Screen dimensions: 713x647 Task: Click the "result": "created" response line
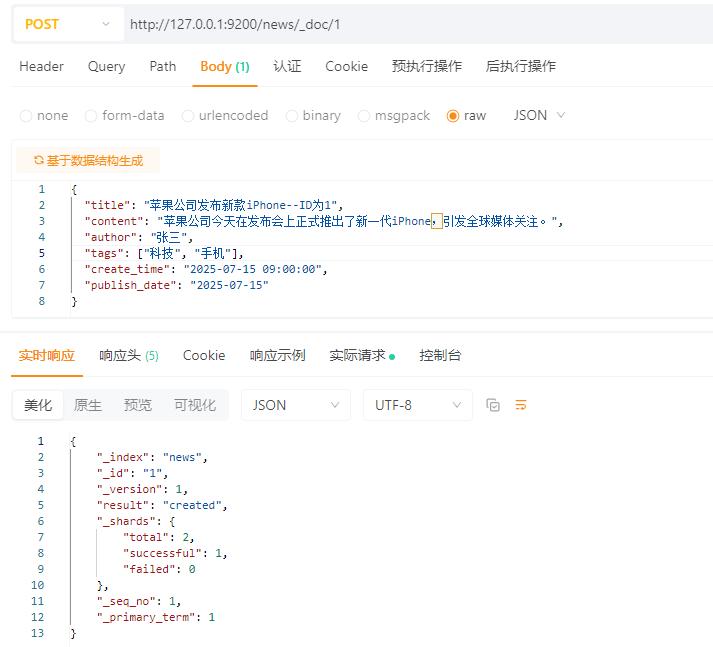click(x=162, y=505)
